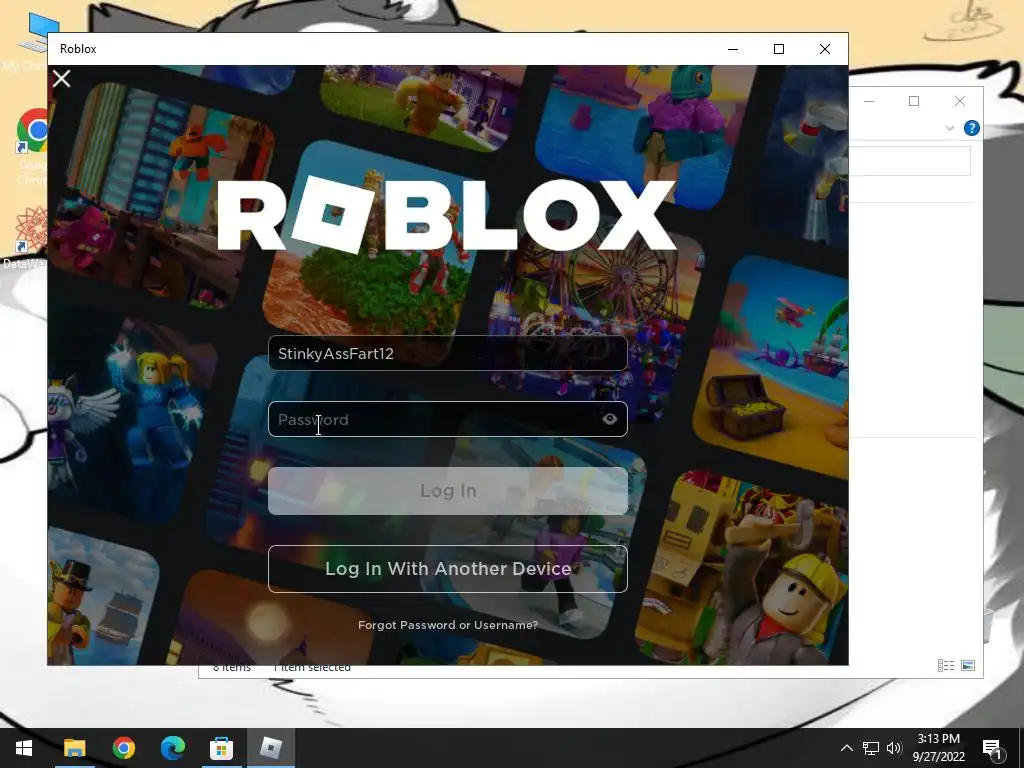This screenshot has width=1024, height=768.
Task: Close the File Explorer window behind Roblox
Action: 959,101
